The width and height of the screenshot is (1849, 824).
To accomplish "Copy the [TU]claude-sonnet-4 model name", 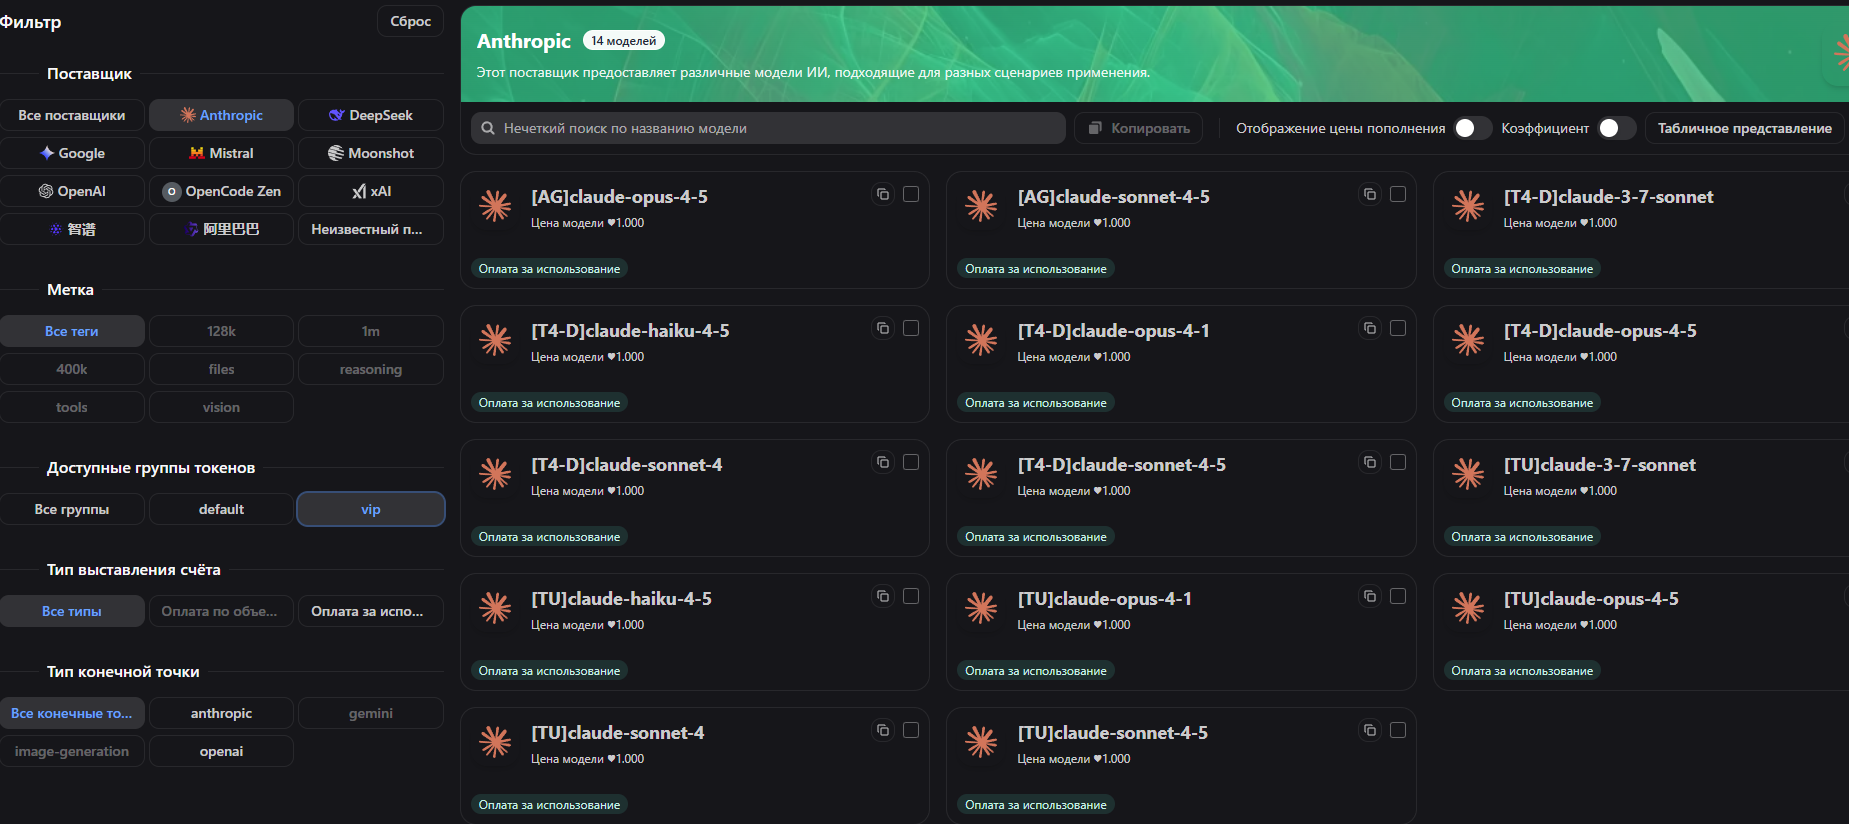I will point(883,730).
